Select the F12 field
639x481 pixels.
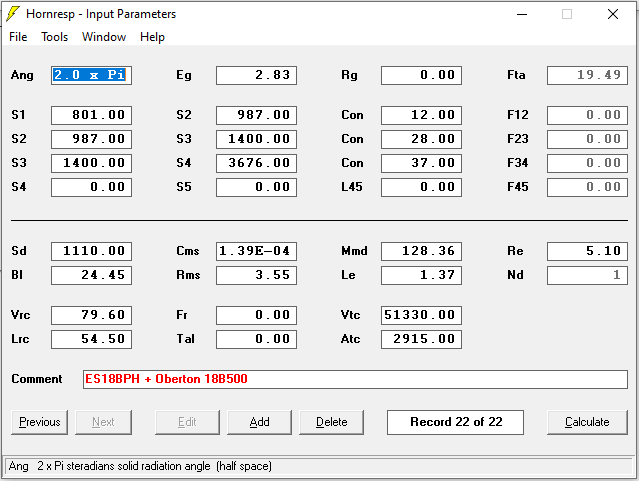[587, 115]
